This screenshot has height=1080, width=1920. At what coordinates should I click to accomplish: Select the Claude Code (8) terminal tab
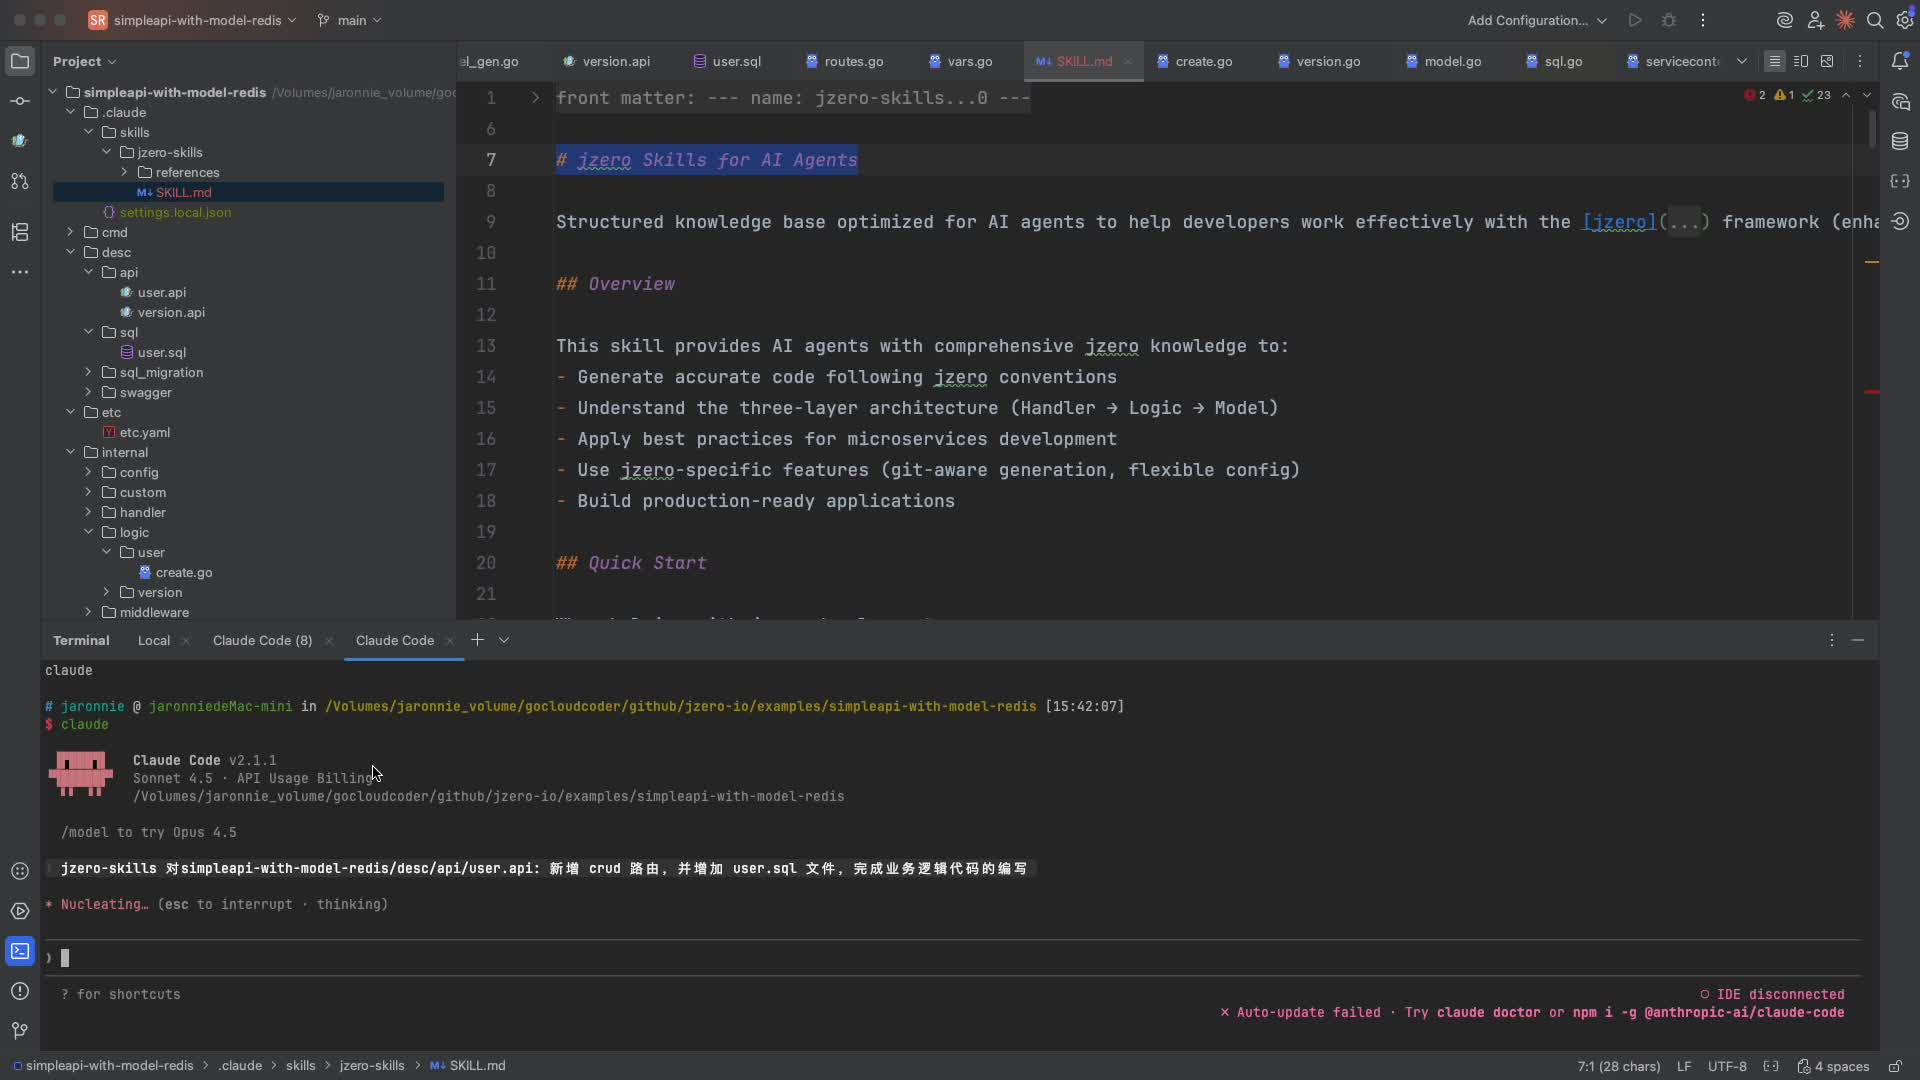[x=262, y=640]
